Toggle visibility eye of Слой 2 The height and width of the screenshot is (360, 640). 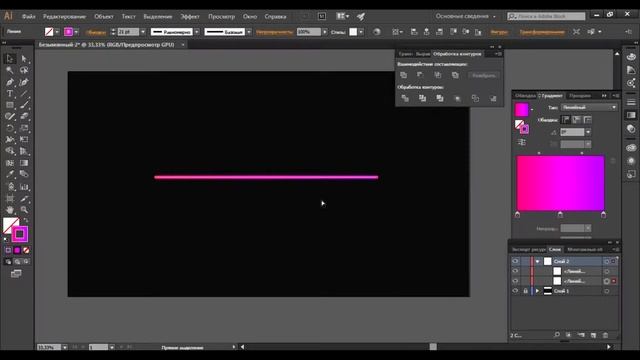tap(515, 261)
